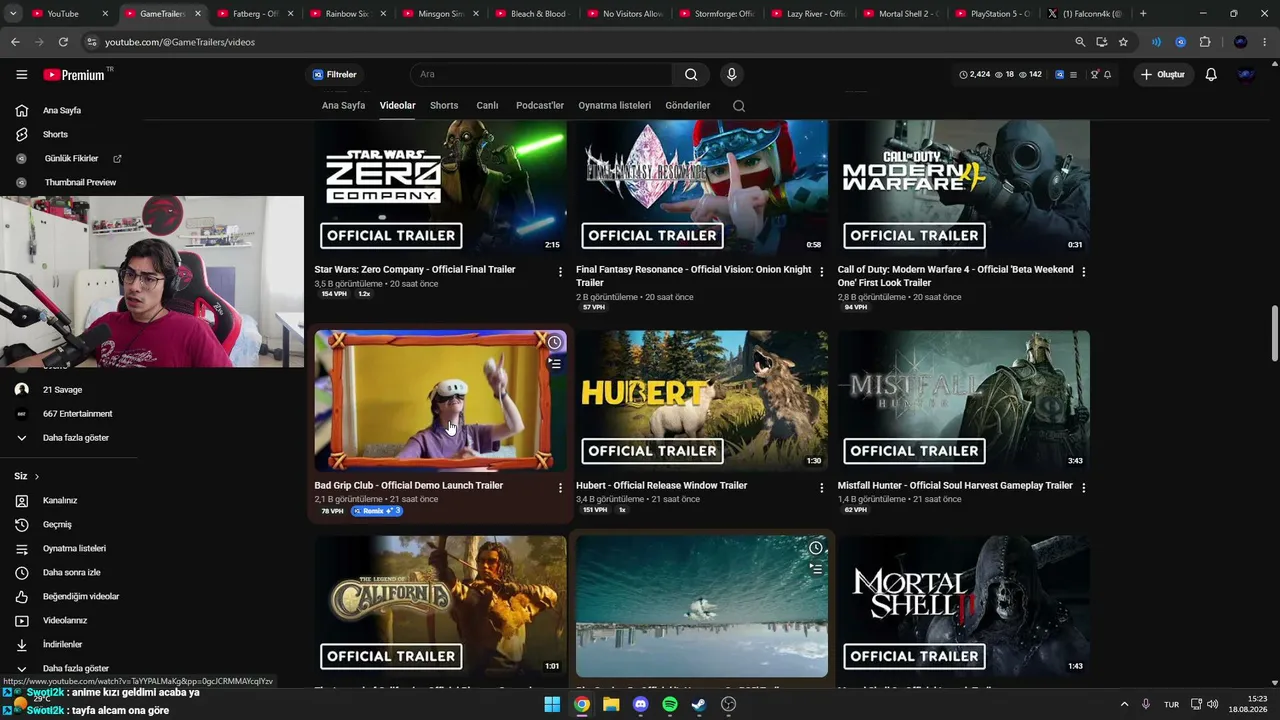The image size is (1280, 720).
Task: Start voice search with the microphone icon
Action: point(732,75)
